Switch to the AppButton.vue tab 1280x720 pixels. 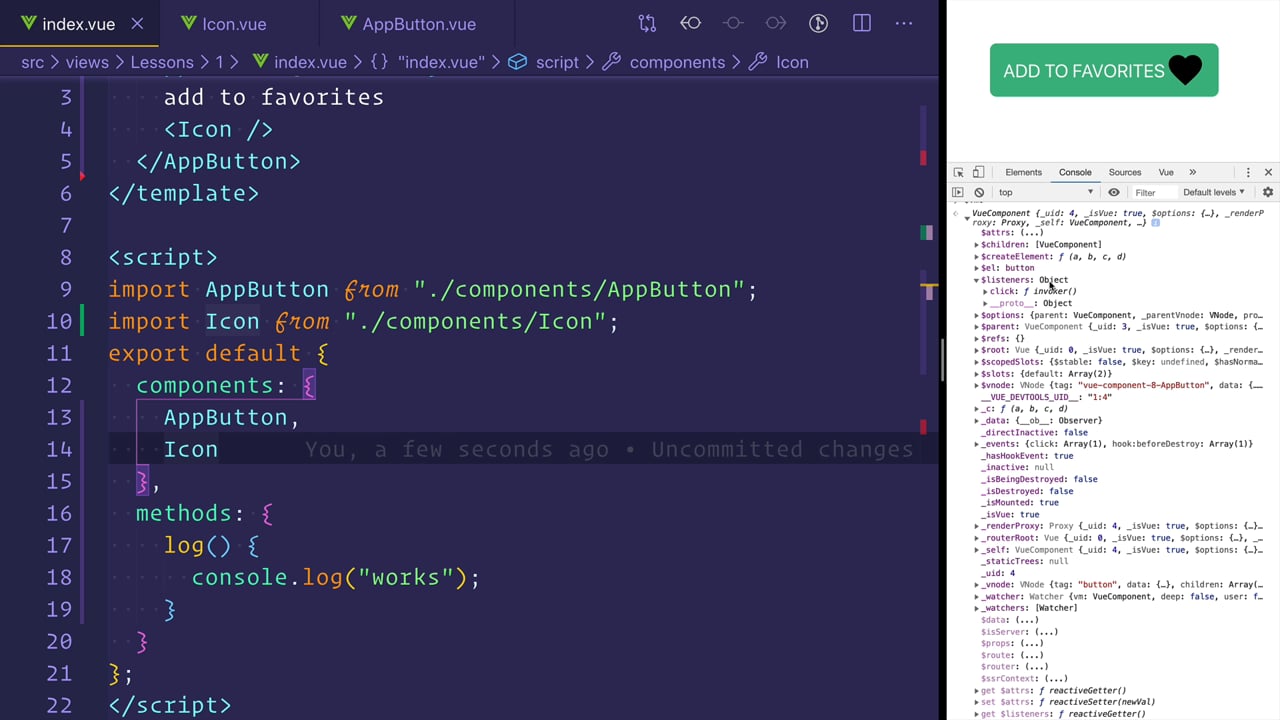tap(419, 24)
